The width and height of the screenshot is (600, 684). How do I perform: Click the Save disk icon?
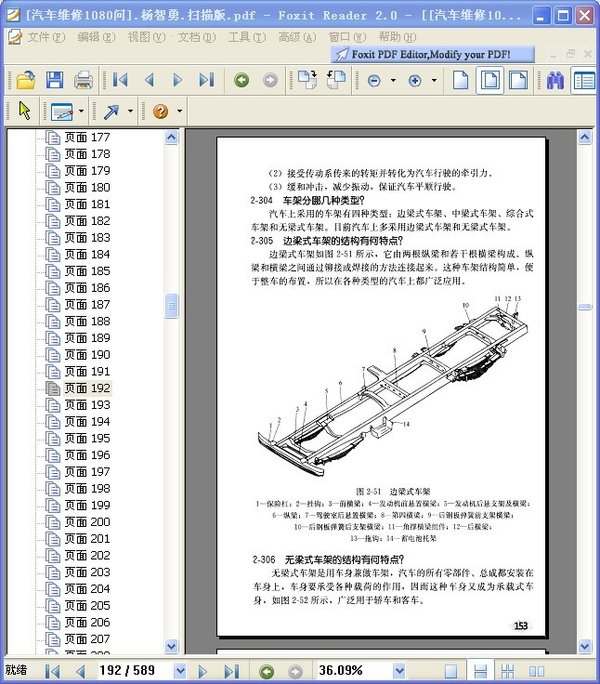tap(54, 80)
